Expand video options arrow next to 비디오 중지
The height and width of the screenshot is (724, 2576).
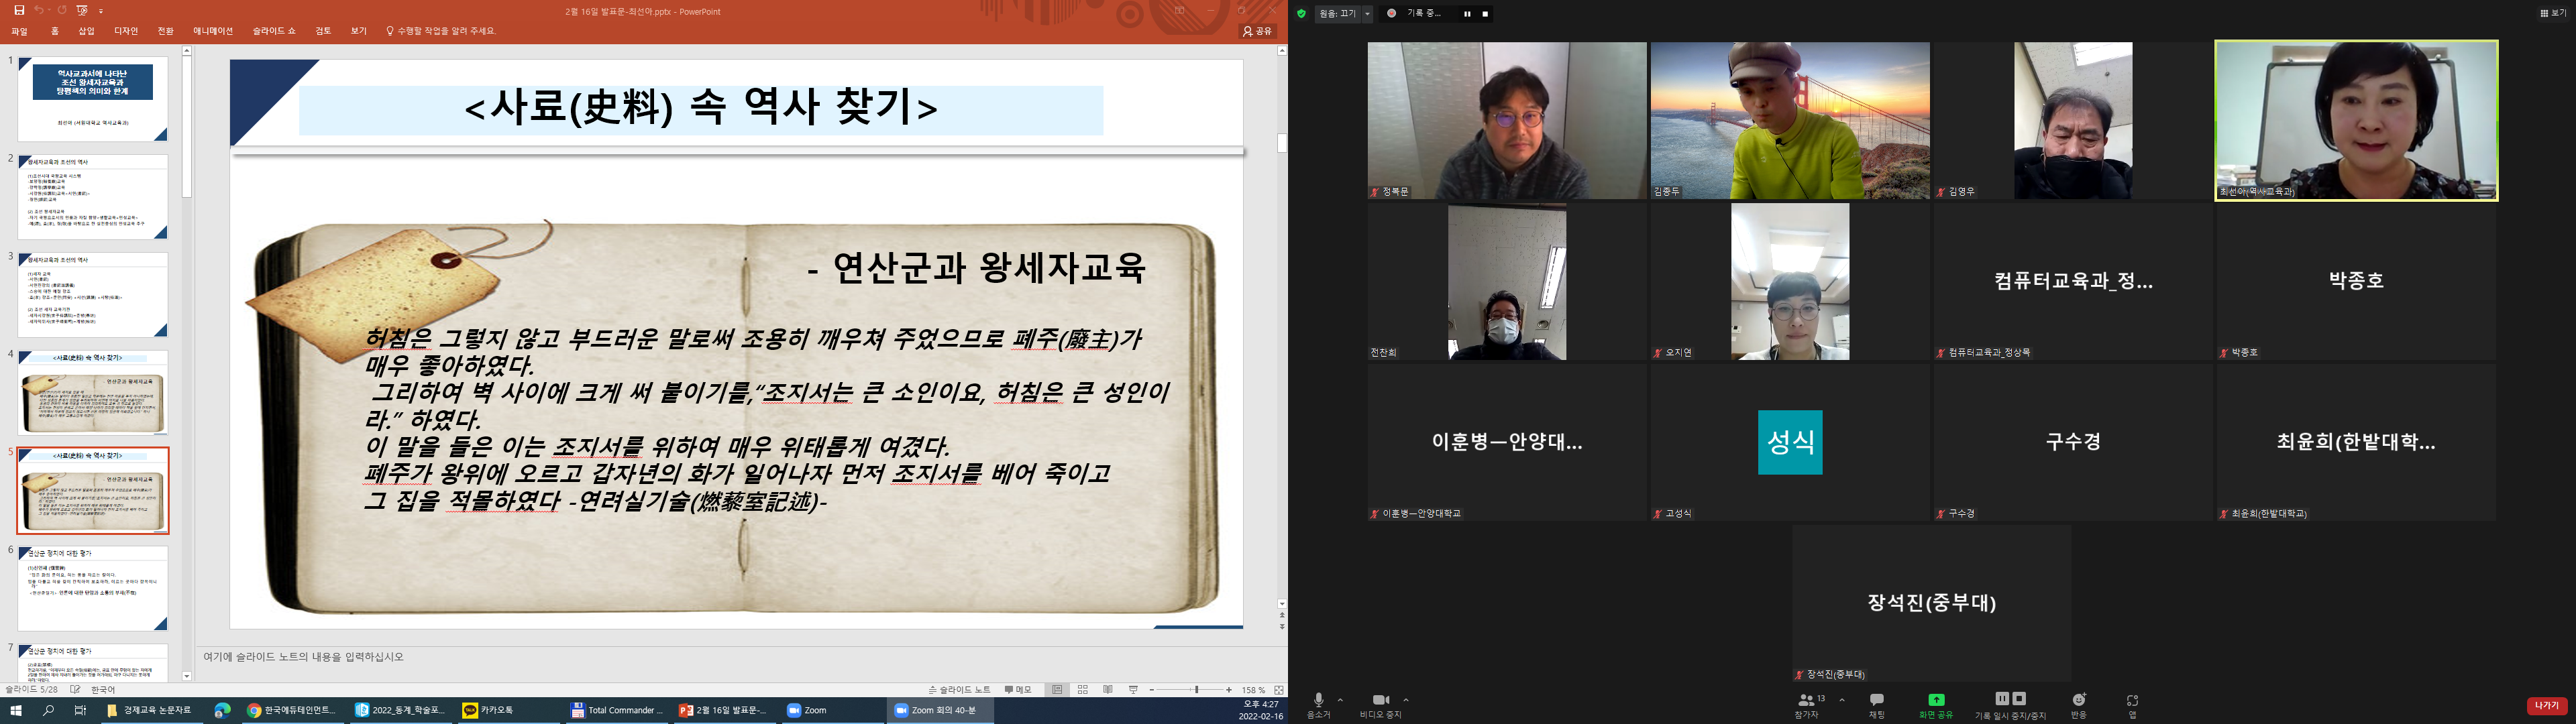(1407, 700)
